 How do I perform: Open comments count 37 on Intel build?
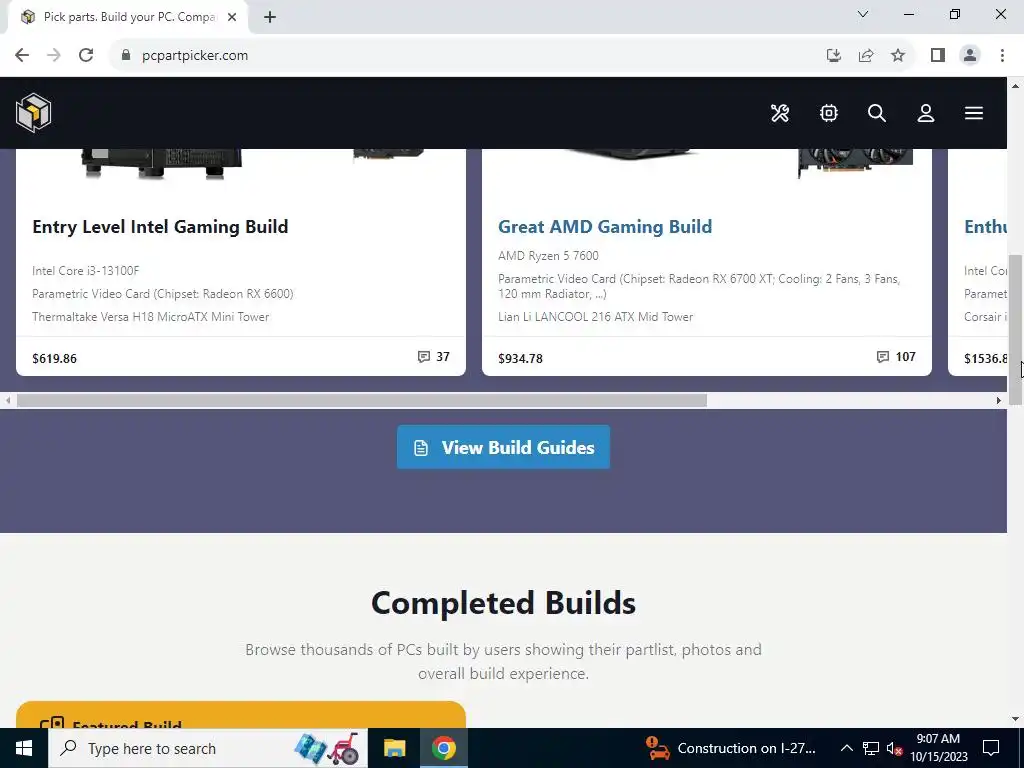pos(434,357)
